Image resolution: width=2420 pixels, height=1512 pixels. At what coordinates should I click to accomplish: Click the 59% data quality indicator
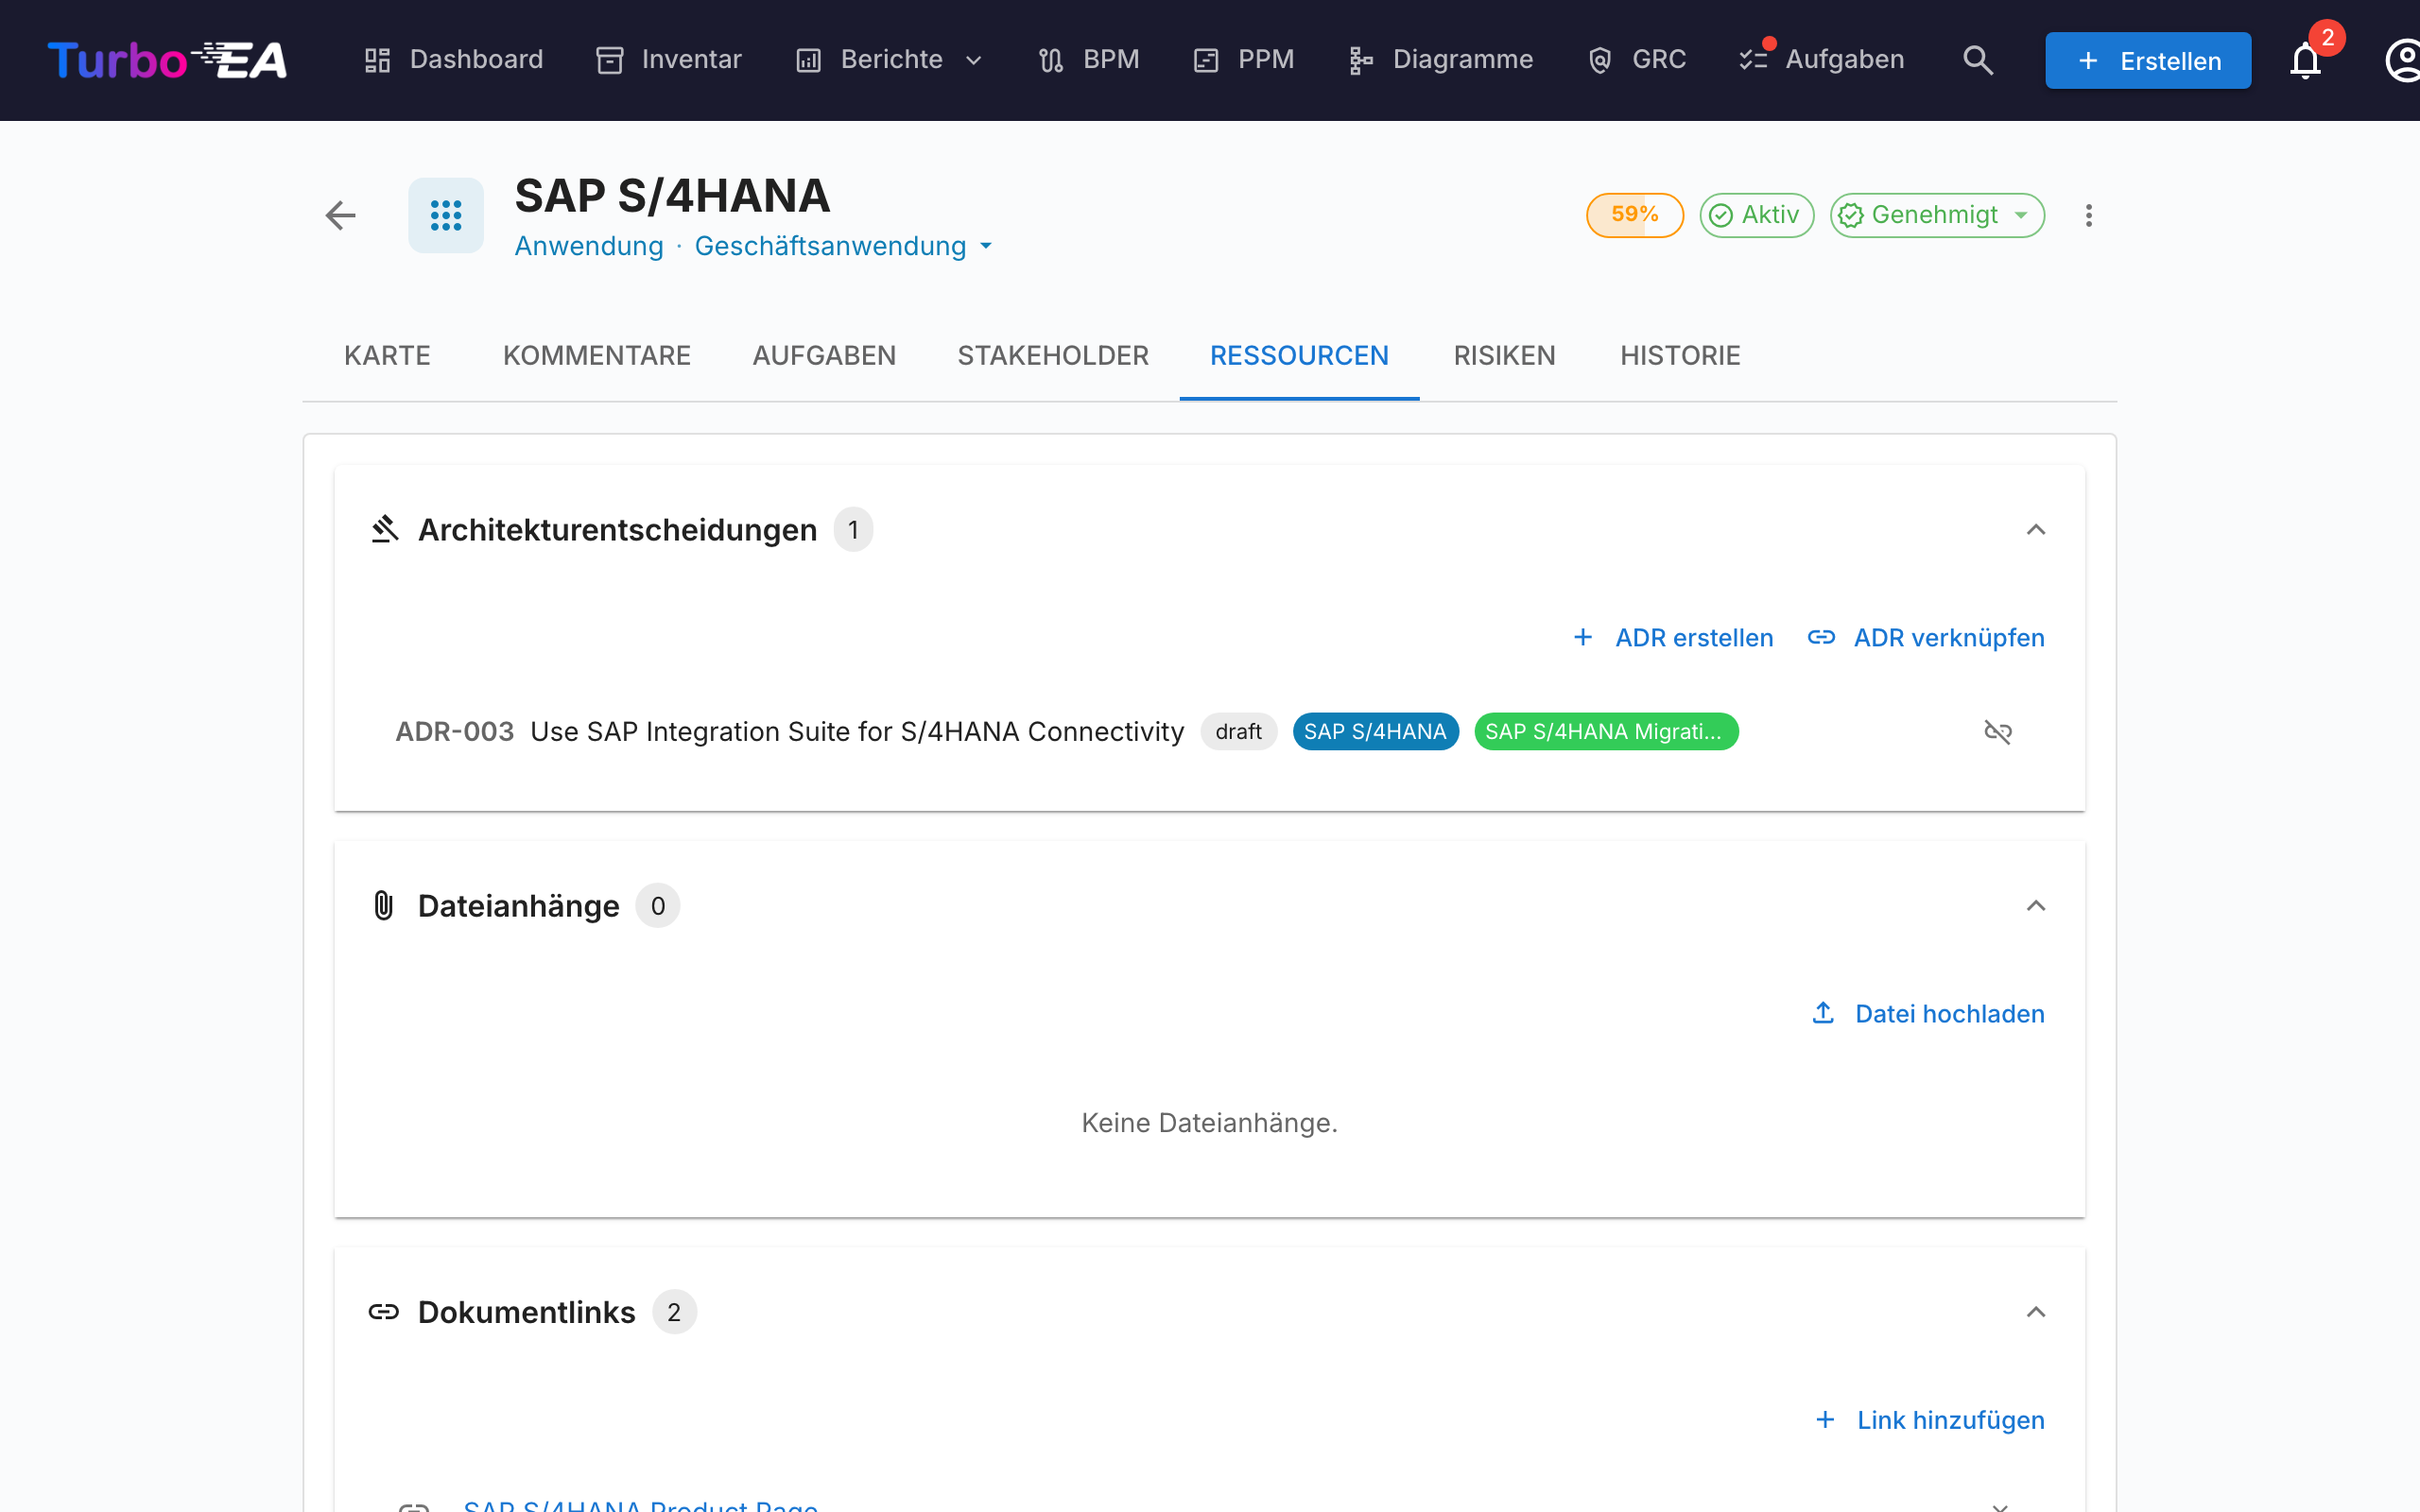1635,215
